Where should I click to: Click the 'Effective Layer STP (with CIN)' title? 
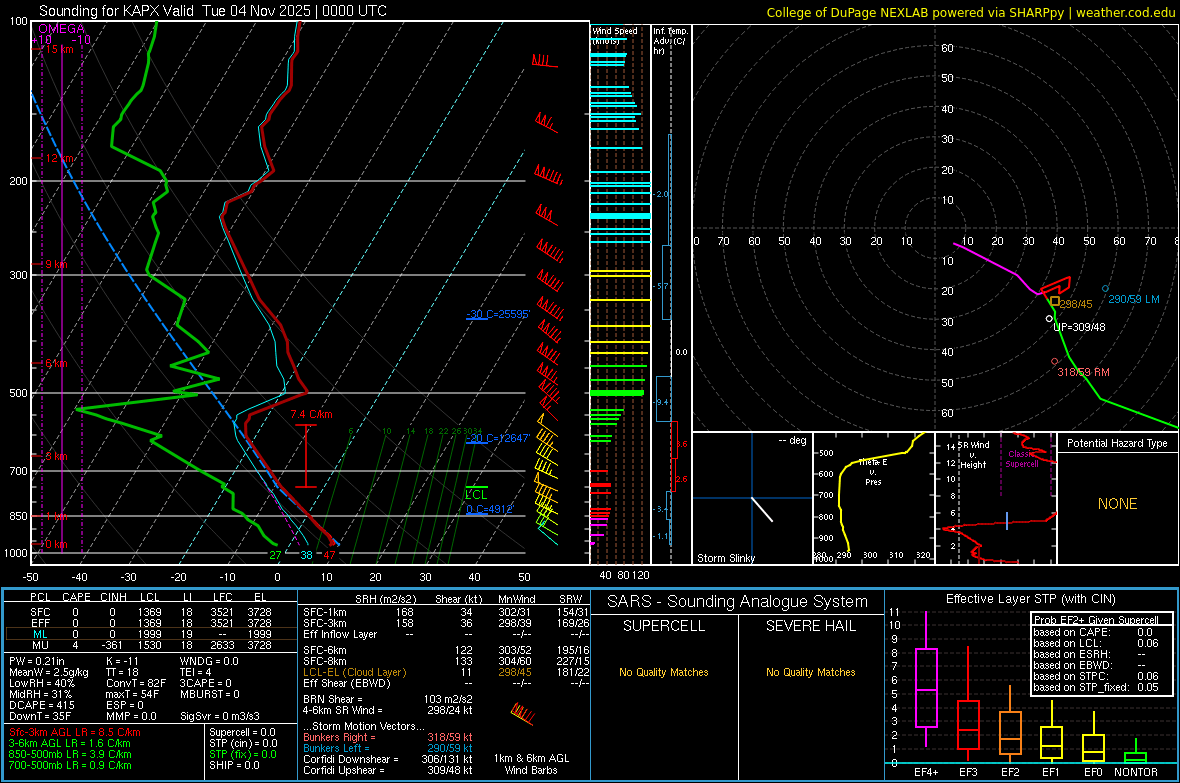click(1030, 599)
